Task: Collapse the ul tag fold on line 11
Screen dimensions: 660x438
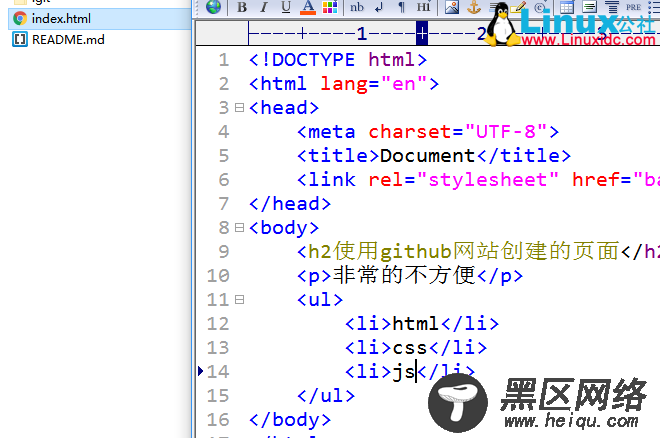Action: (240, 300)
